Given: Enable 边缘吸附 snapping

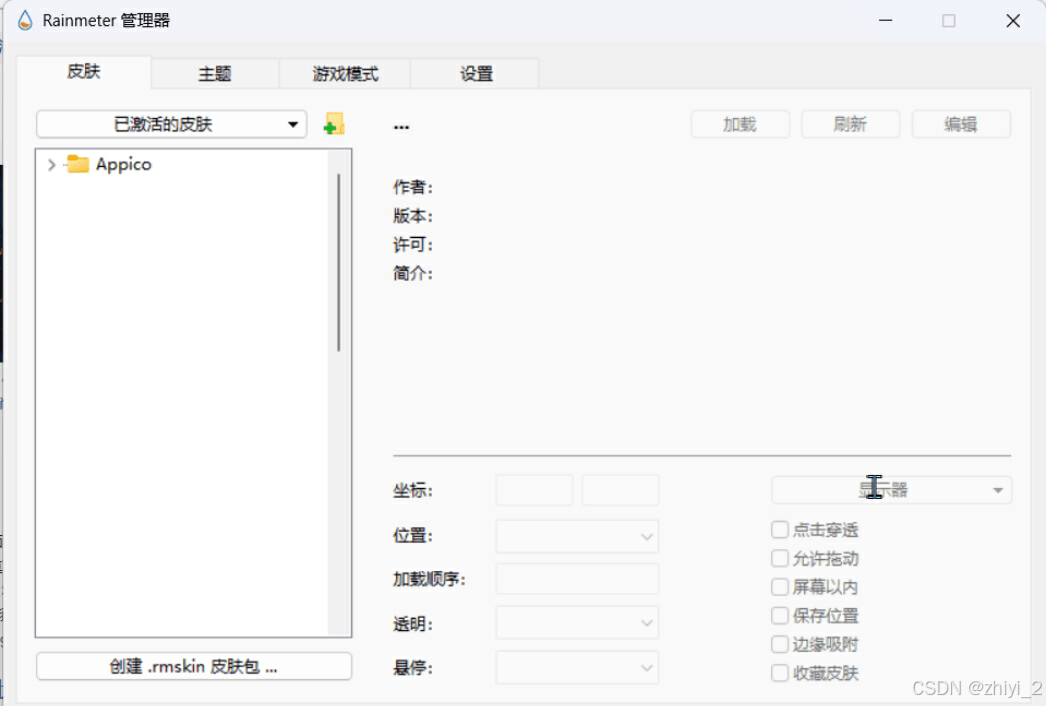Looking at the screenshot, I should click(780, 643).
